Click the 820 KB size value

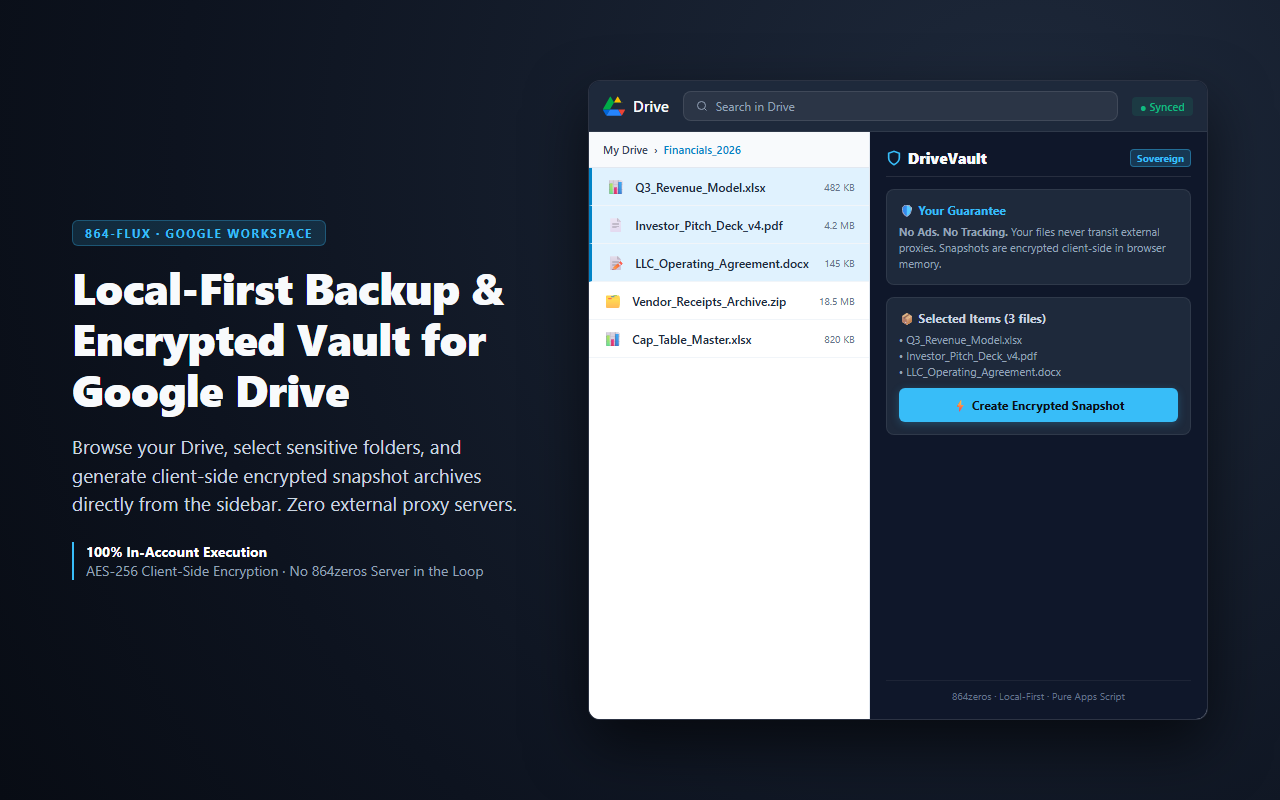click(x=839, y=340)
